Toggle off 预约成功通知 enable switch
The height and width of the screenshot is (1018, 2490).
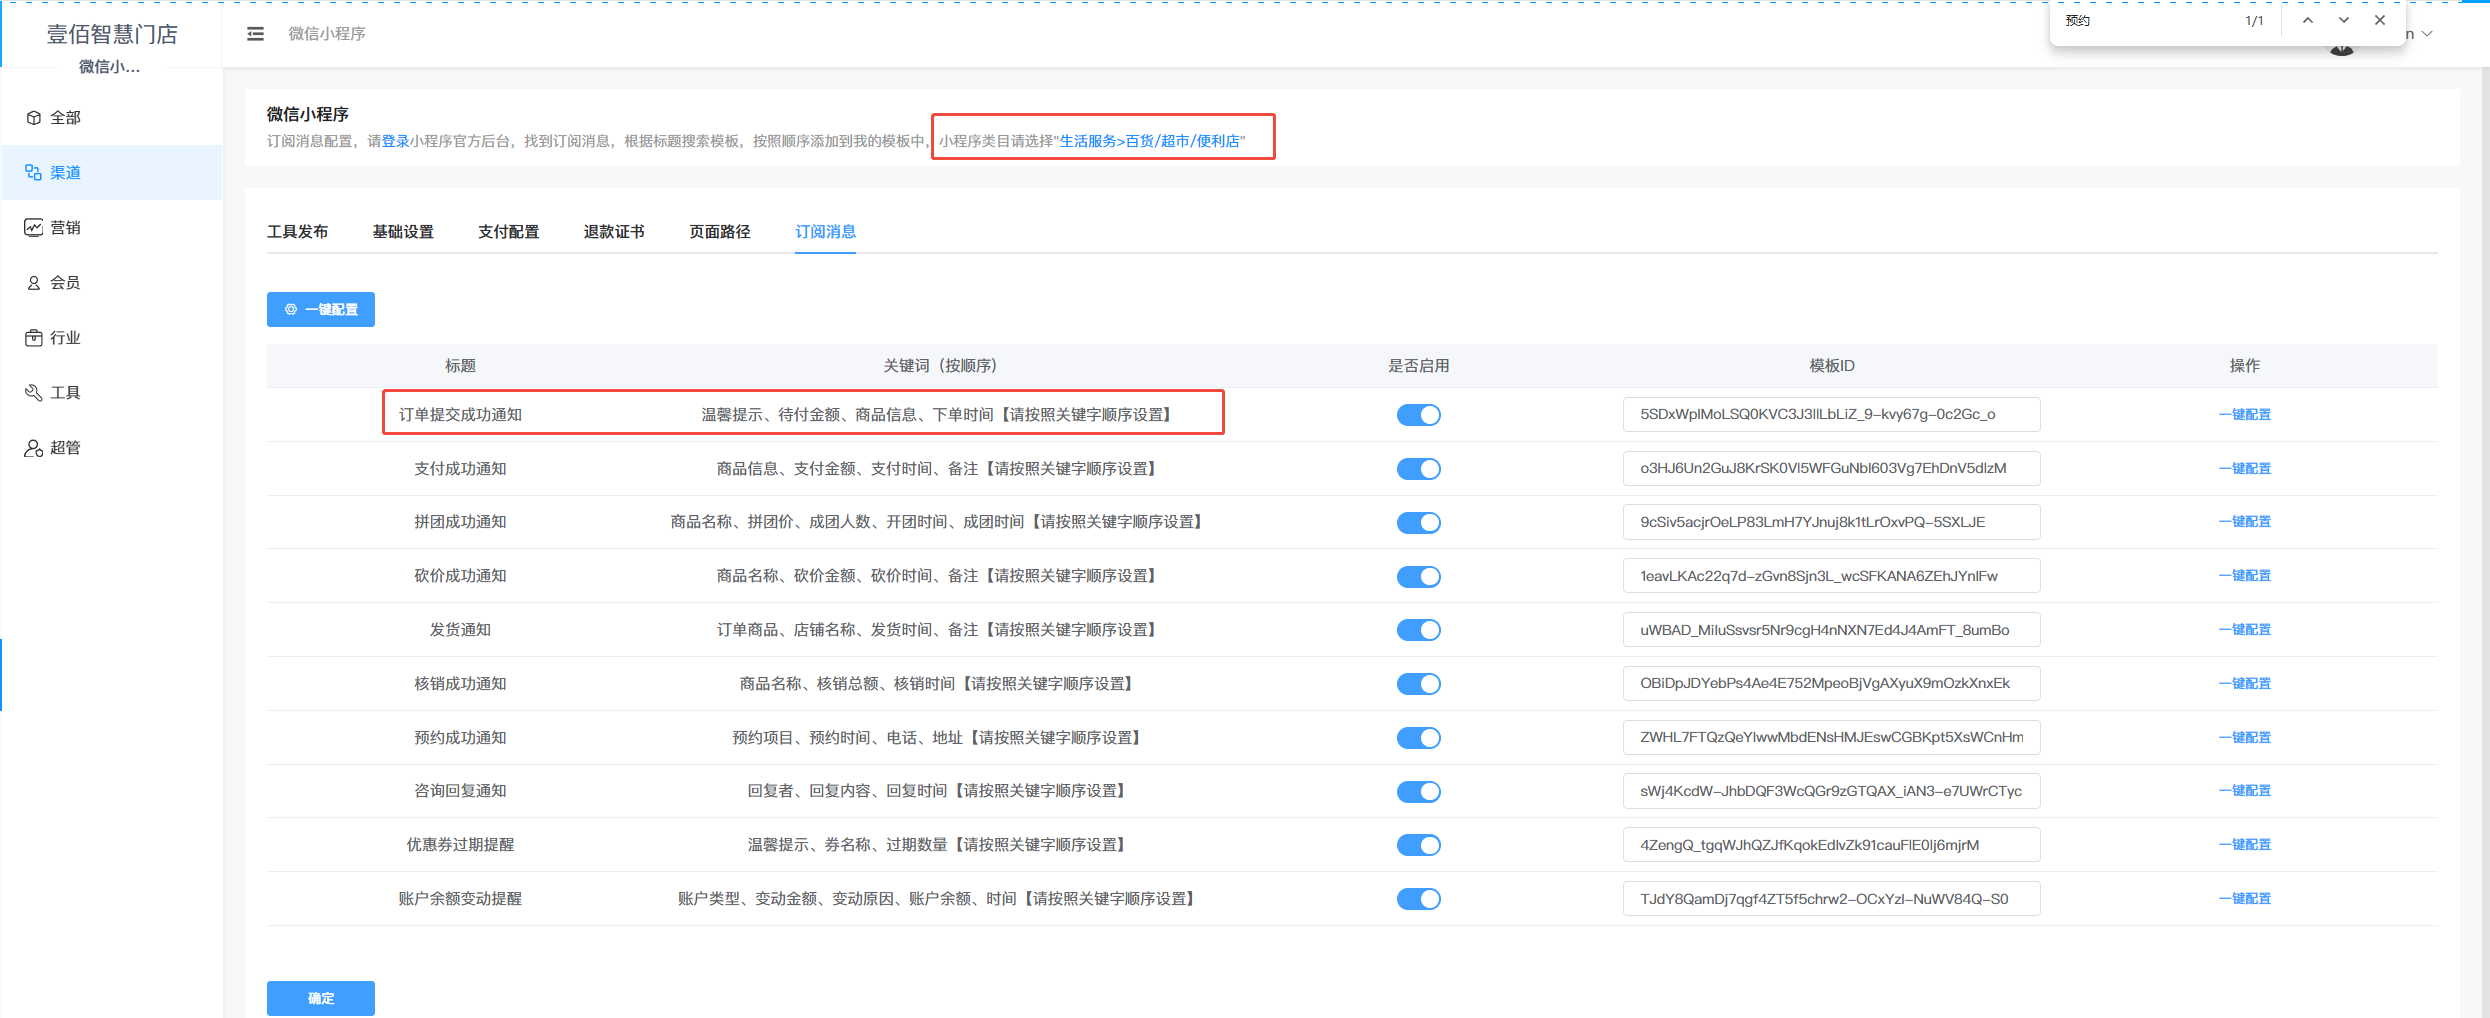coord(1418,738)
